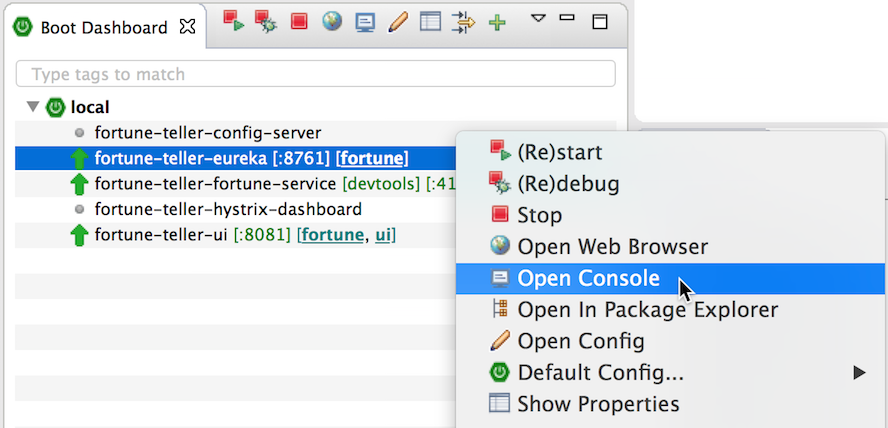Image resolution: width=888 pixels, height=428 pixels.
Task: Choose Open Web Browser in context menu
Action: (x=671, y=247)
